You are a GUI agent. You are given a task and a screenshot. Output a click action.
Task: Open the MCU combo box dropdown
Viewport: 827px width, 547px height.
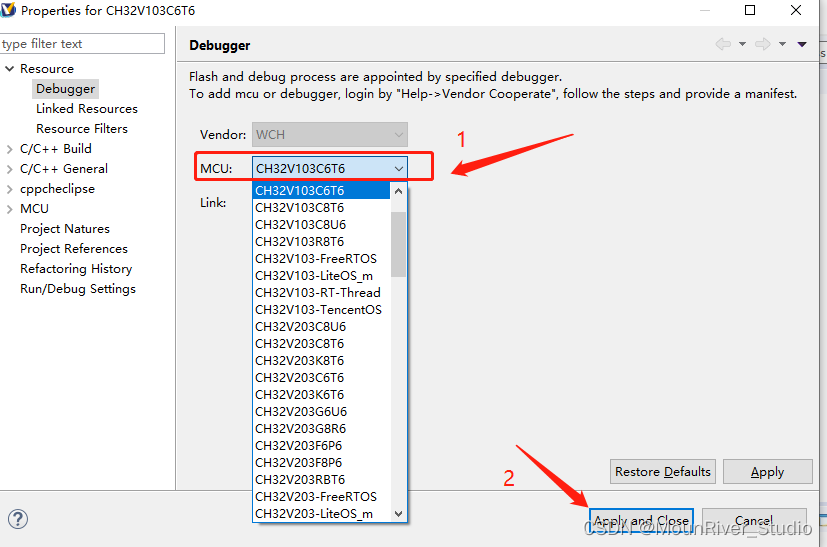click(x=399, y=169)
